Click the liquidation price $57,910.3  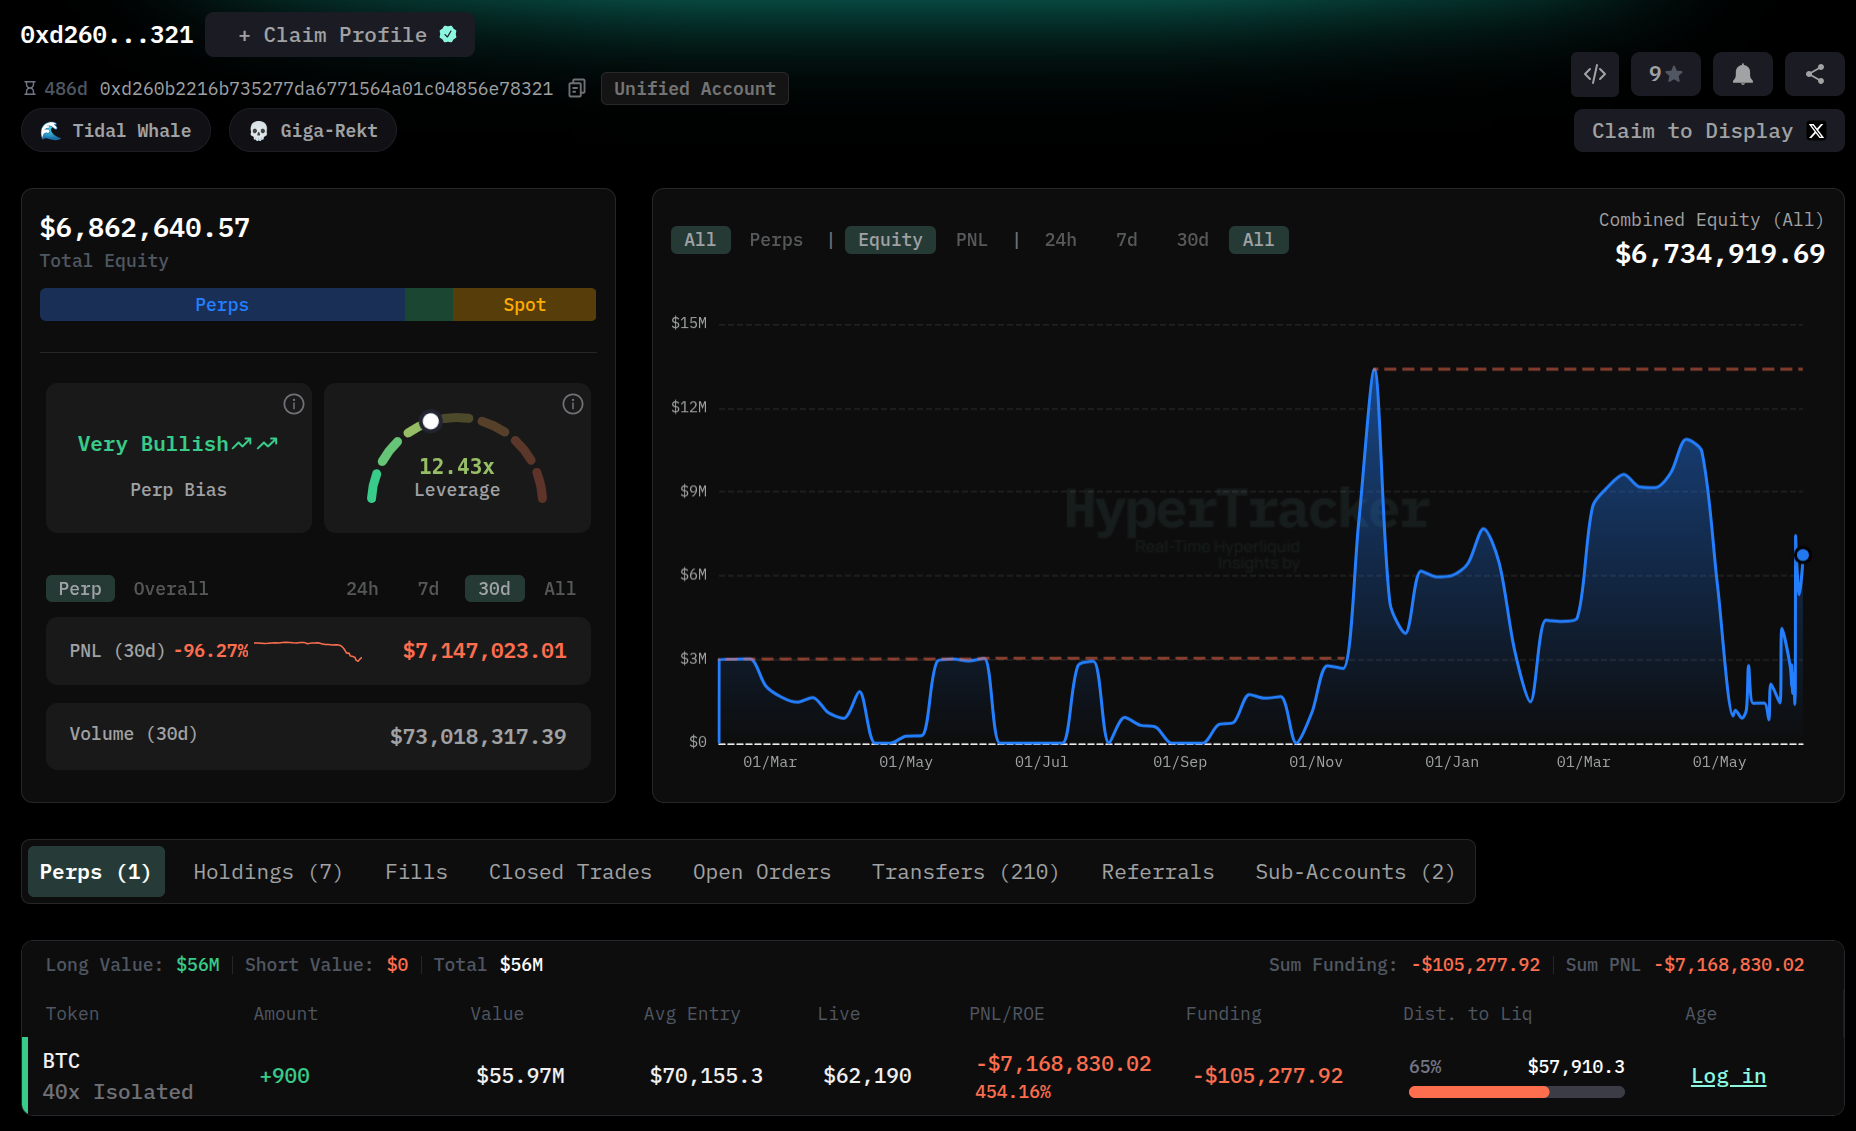pyautogui.click(x=1576, y=1067)
